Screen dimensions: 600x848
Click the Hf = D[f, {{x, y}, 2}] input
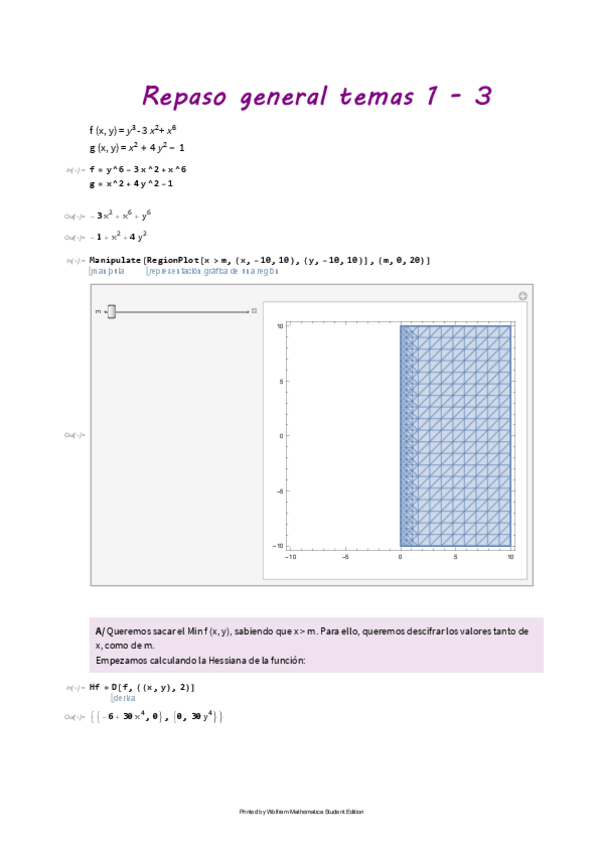pos(142,687)
